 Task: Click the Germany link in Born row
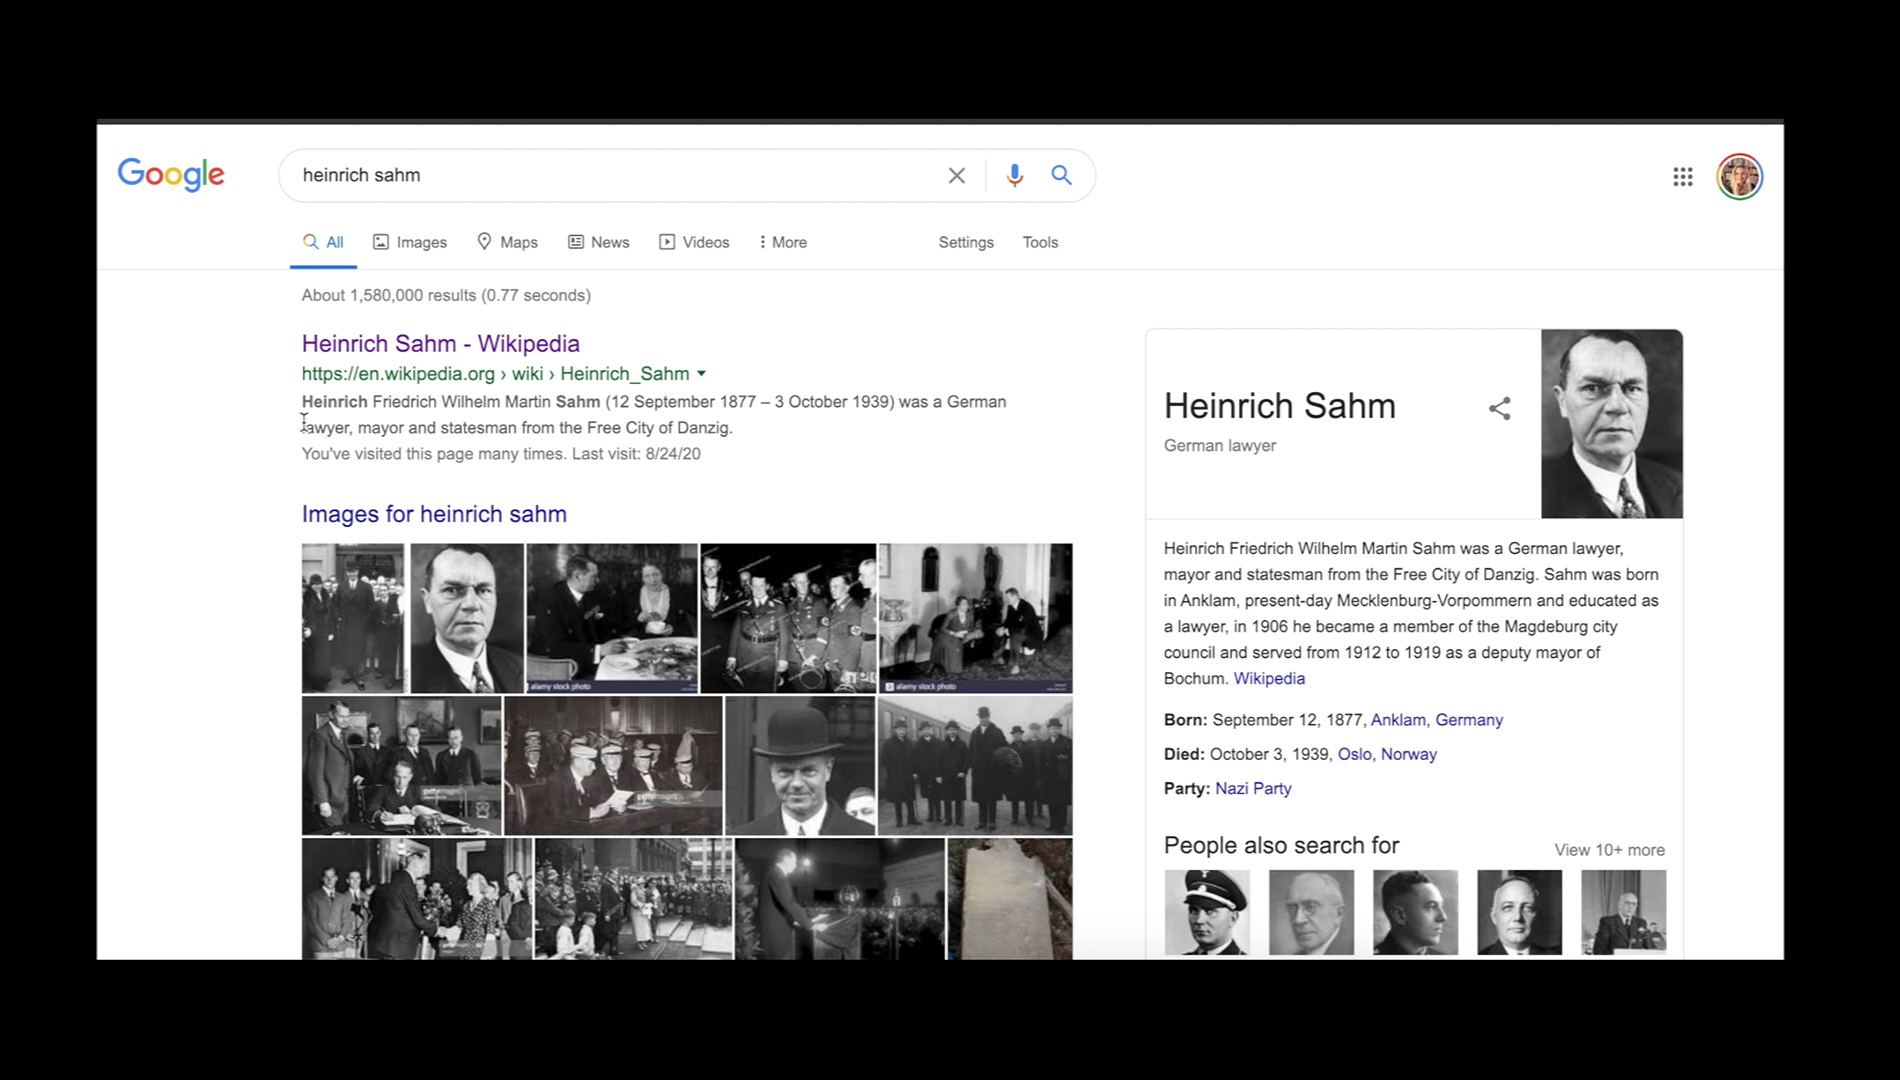[x=1469, y=720]
